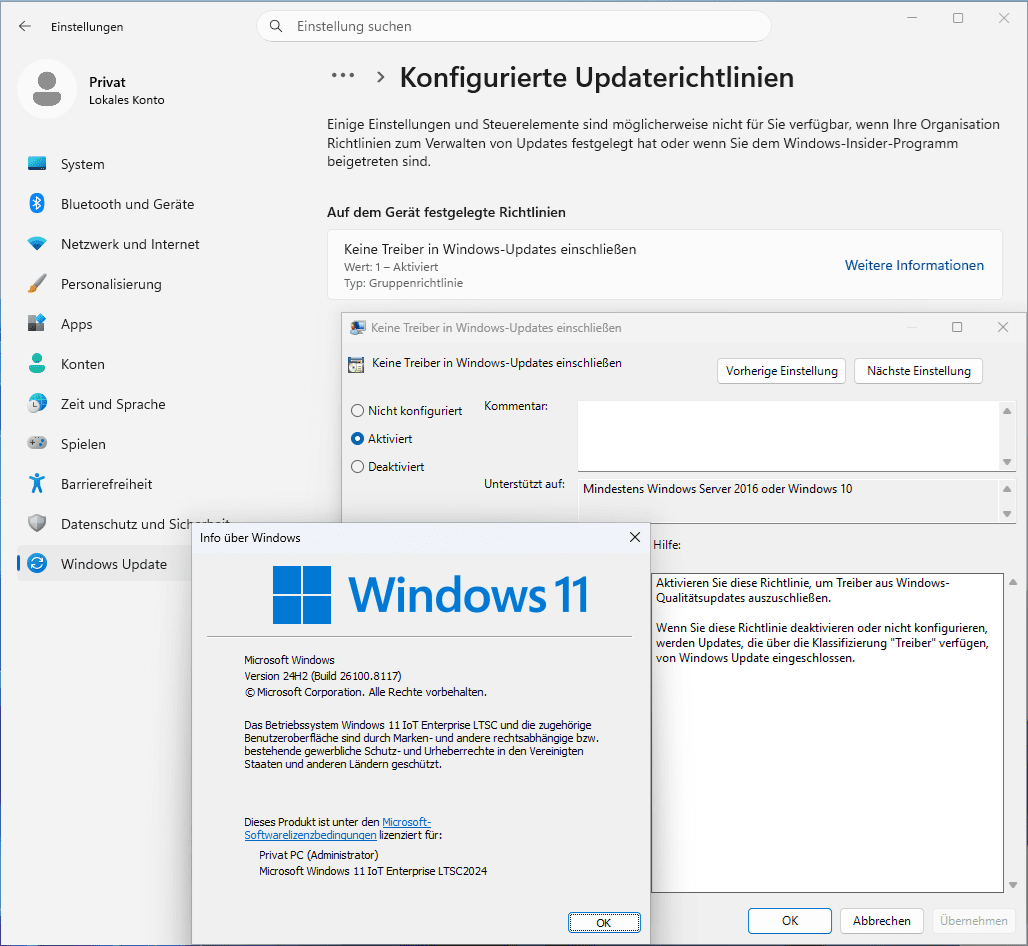This screenshot has width=1028, height=946.
Task: Click the Windows 11 logo in Info dialog
Action: (302, 595)
